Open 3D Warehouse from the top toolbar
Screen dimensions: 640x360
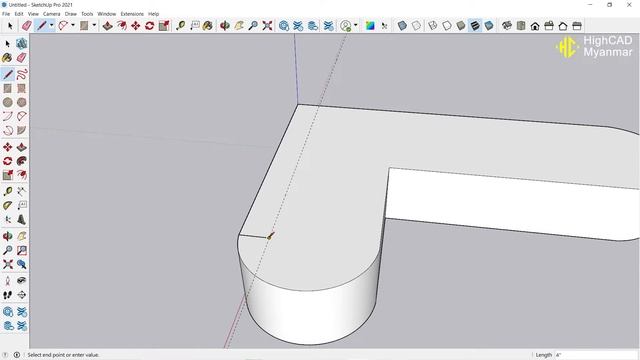pos(284,26)
